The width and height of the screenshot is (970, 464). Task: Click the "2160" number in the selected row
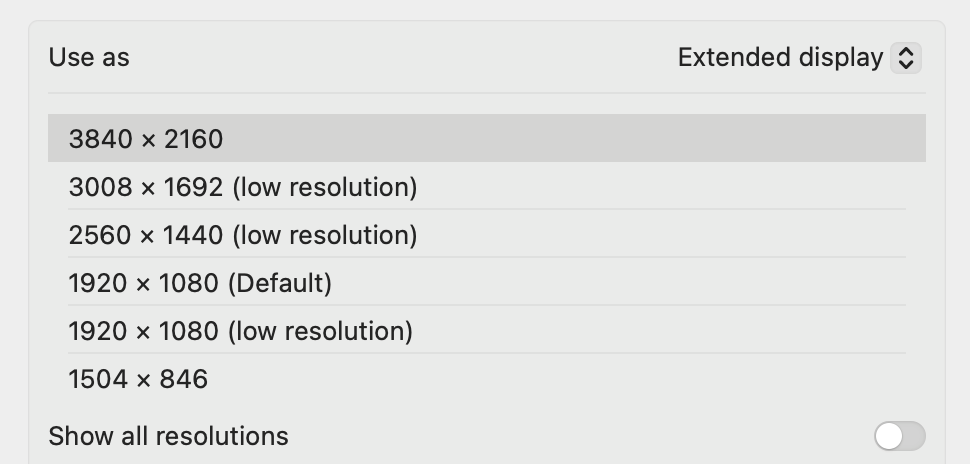coord(193,139)
